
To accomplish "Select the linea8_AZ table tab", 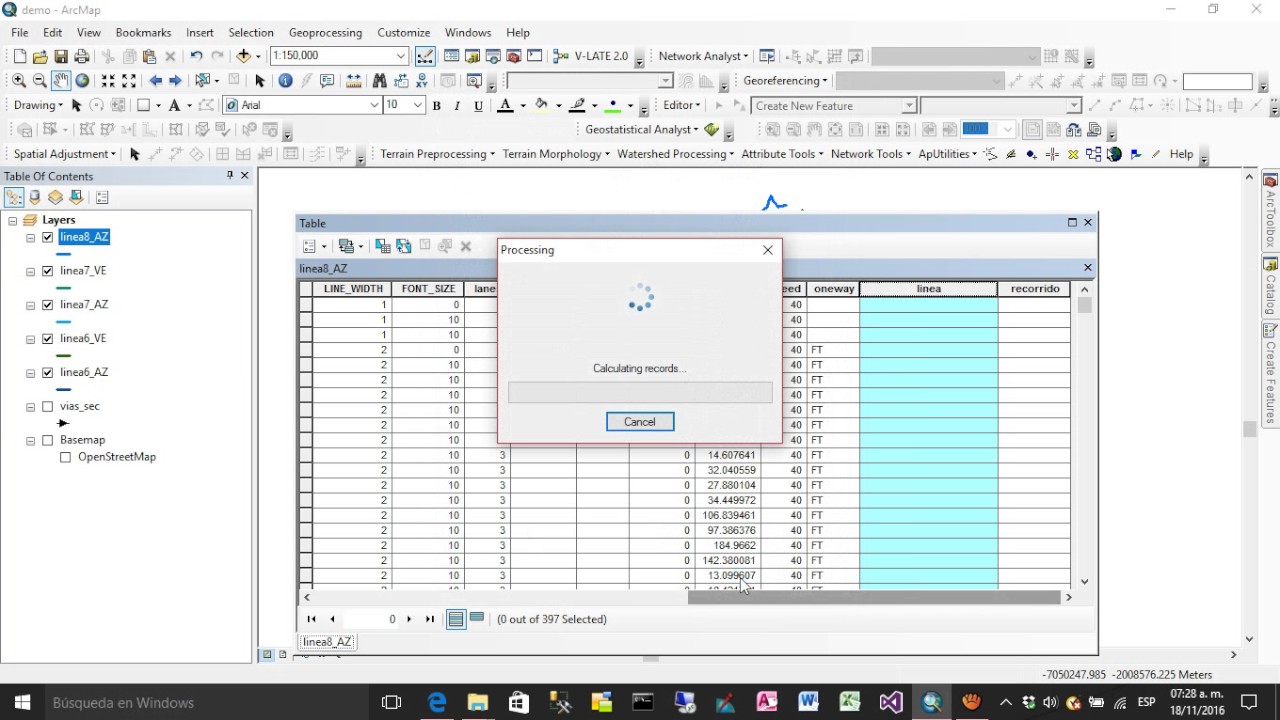I will pos(327,642).
